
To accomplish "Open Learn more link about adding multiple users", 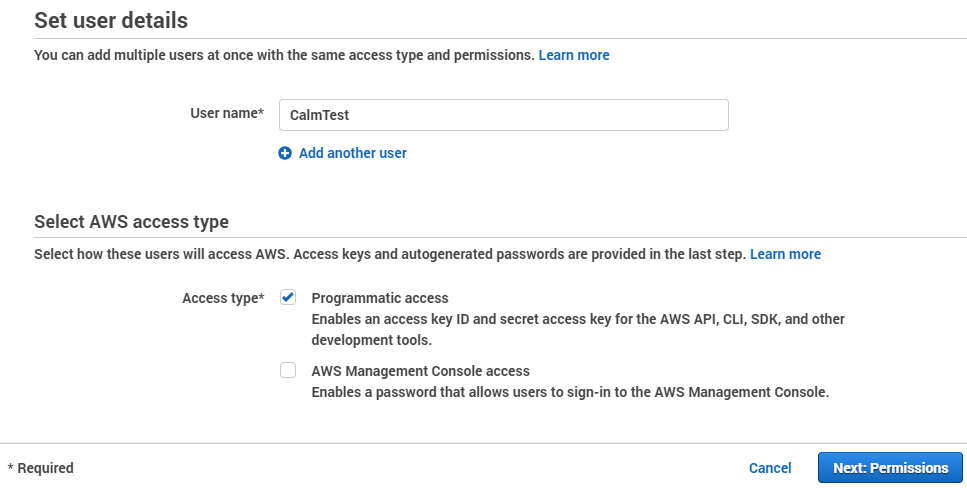I will (574, 55).
